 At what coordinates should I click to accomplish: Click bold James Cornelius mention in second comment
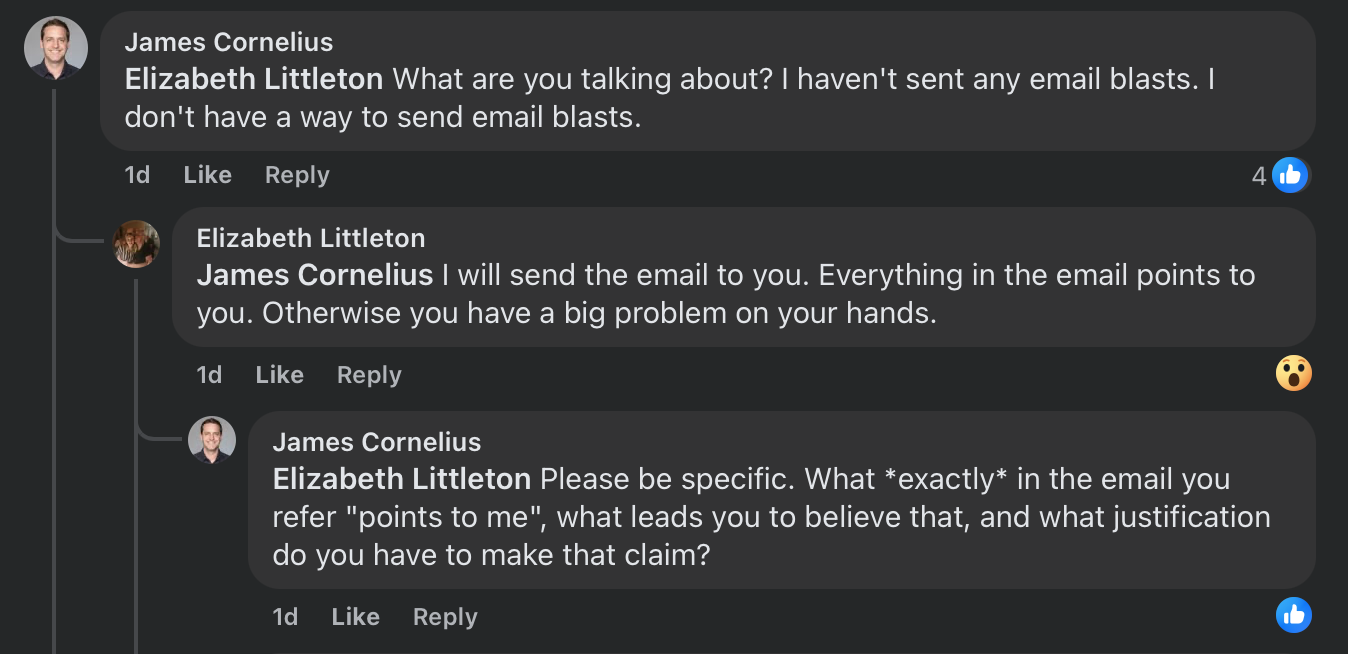pos(314,275)
